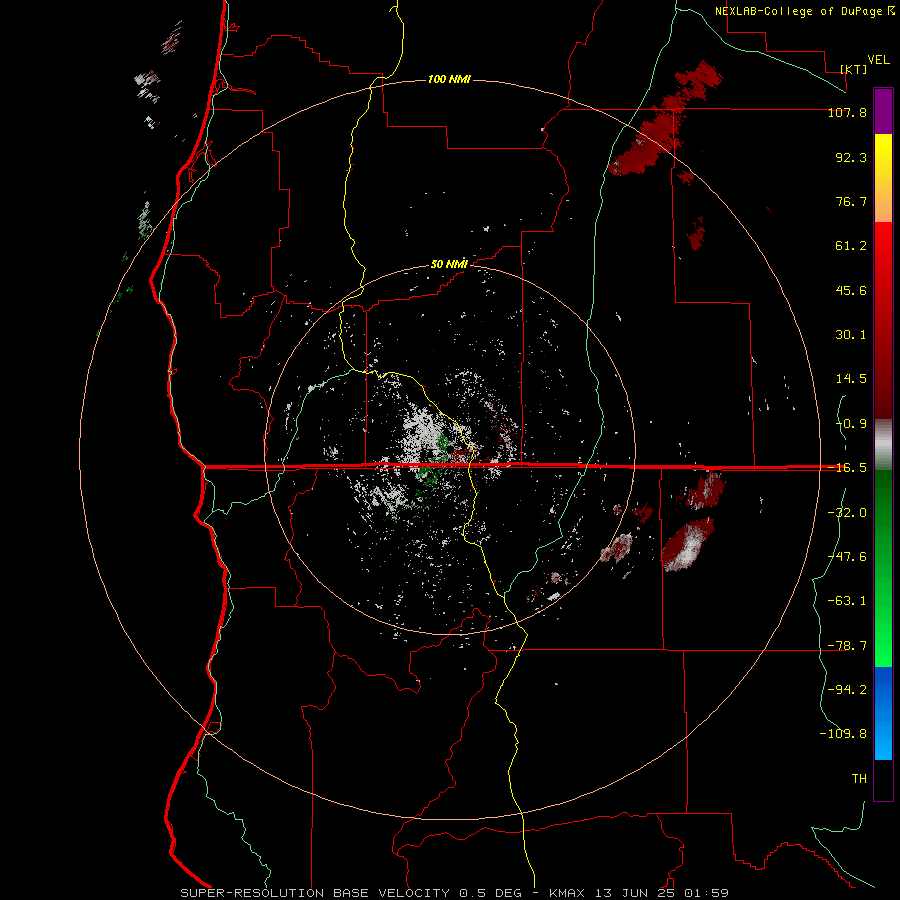Image resolution: width=900 pixels, height=900 pixels.
Task: Select the -63.1 velocity scale value
Action: (x=847, y=601)
